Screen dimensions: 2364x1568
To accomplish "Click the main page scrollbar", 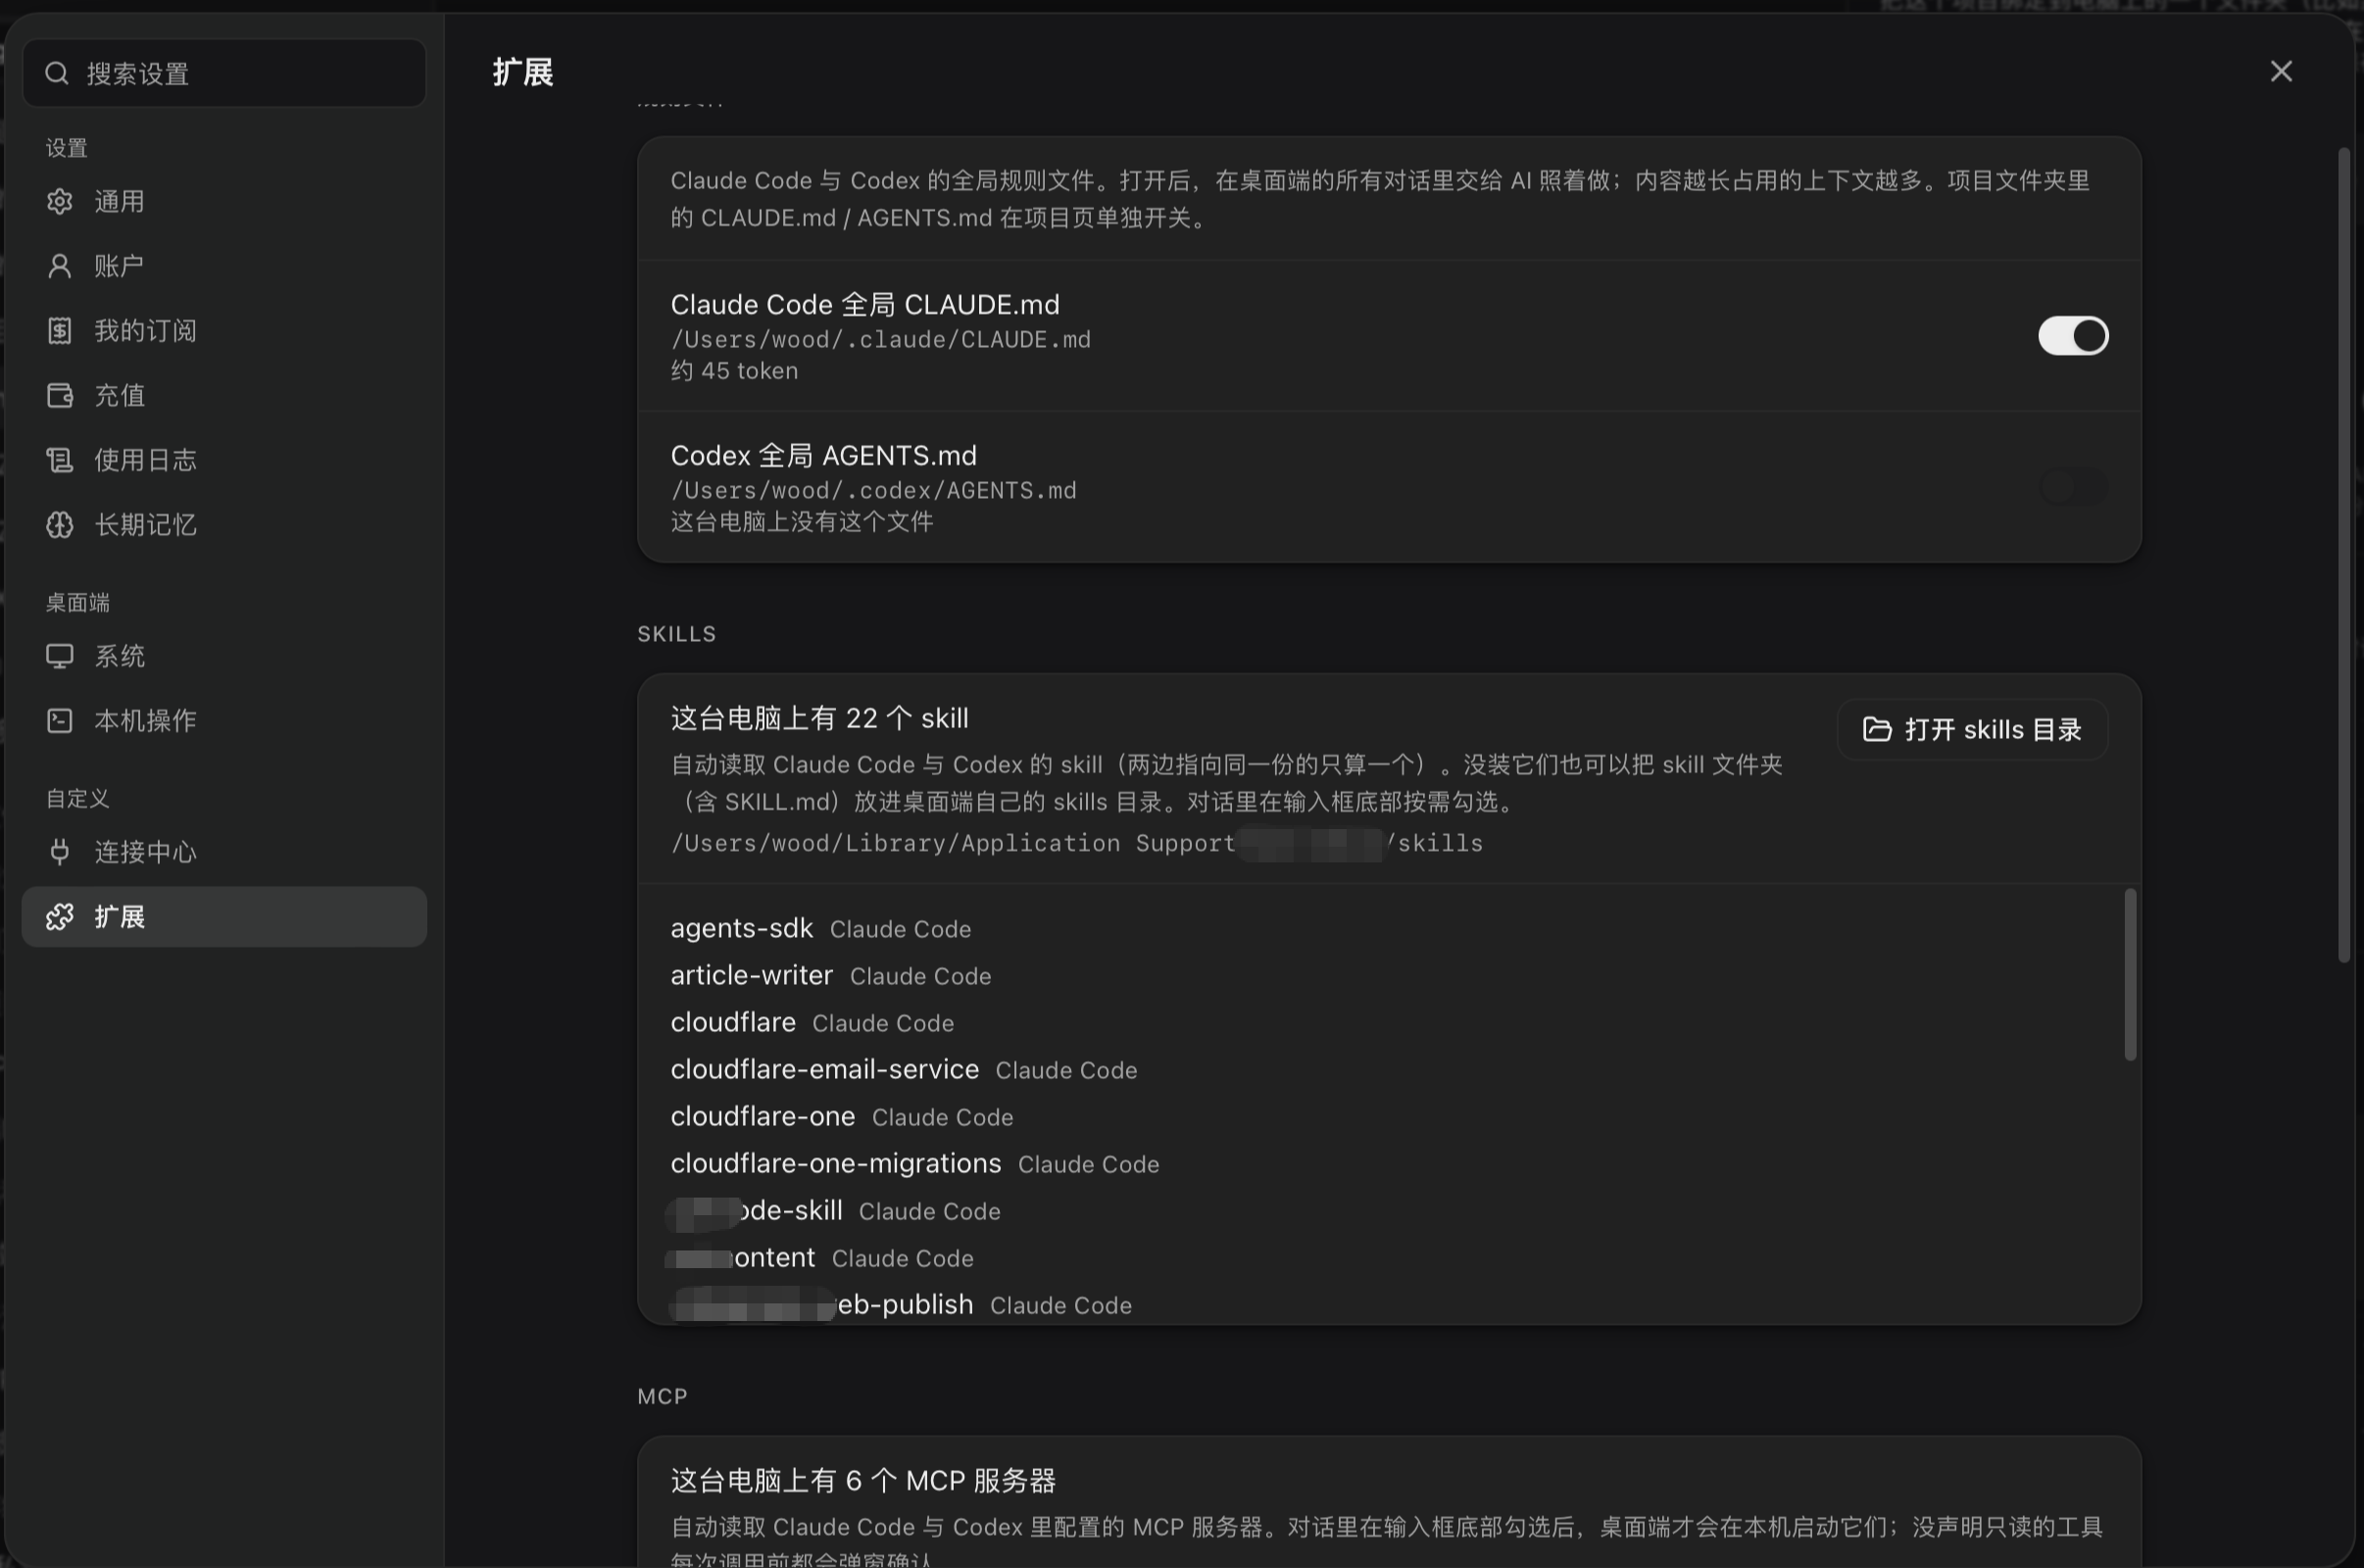I will tap(2343, 555).
